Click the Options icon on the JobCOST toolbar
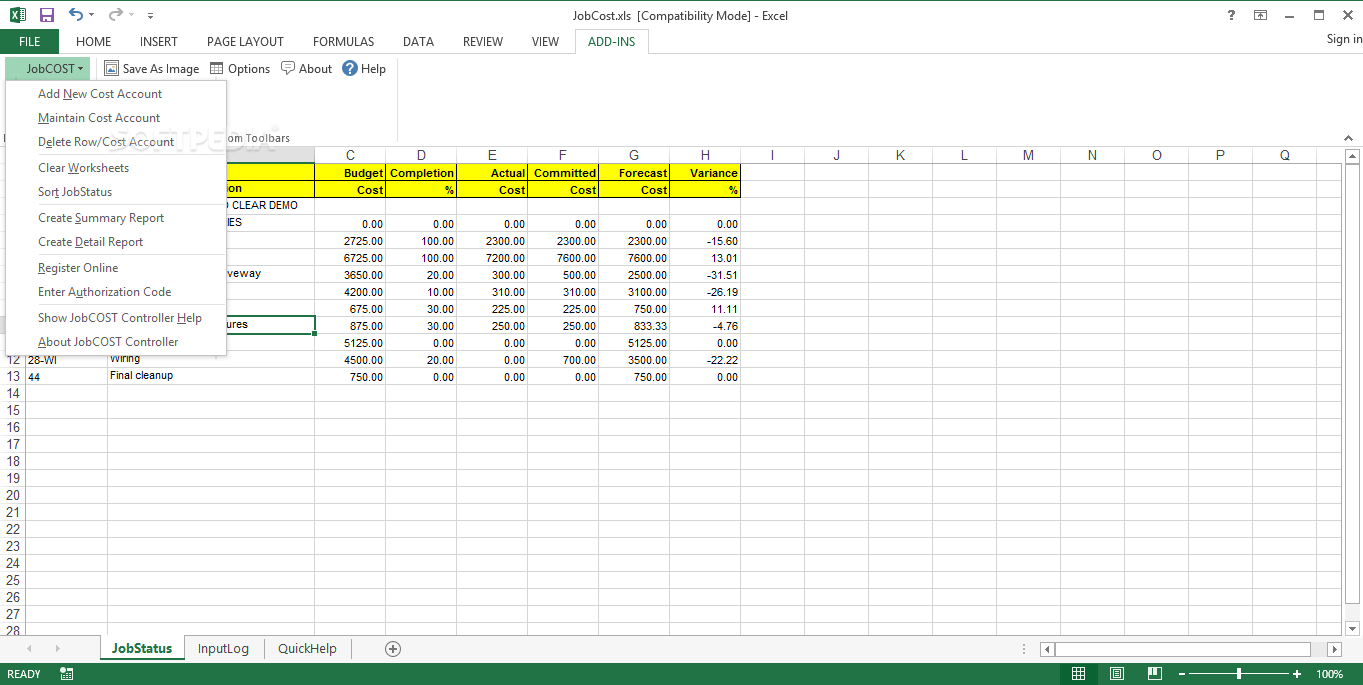1363x685 pixels. point(239,68)
